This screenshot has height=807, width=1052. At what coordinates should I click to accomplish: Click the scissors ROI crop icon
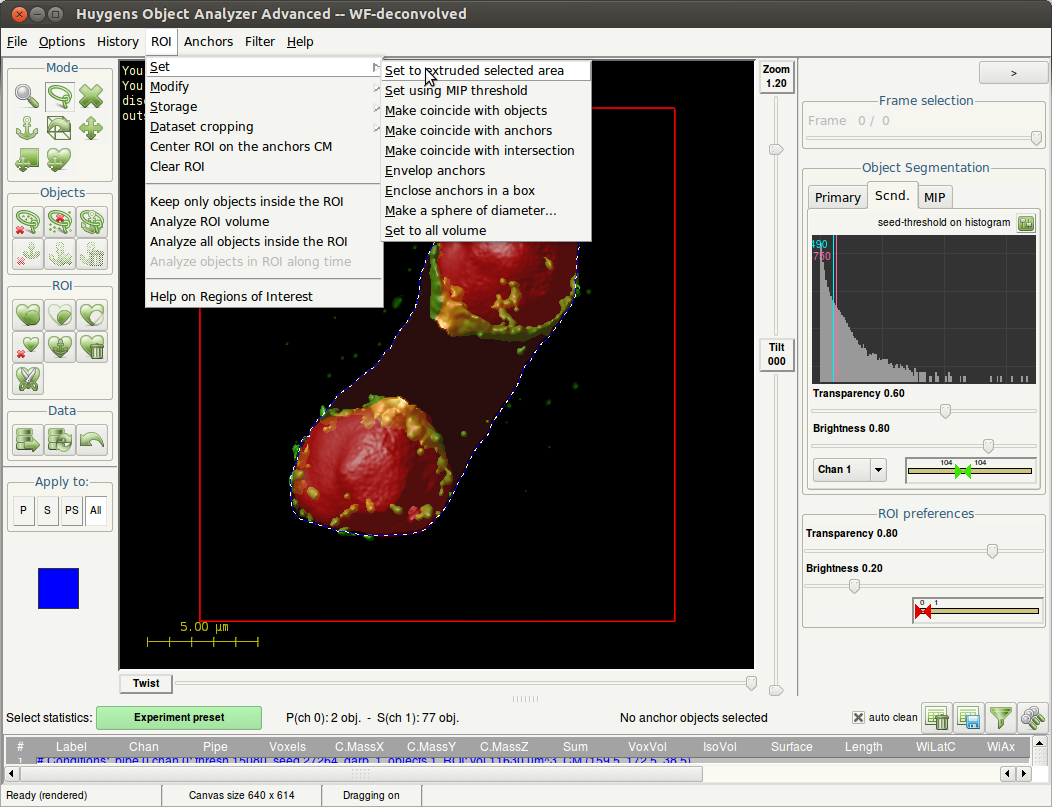click(x=28, y=379)
